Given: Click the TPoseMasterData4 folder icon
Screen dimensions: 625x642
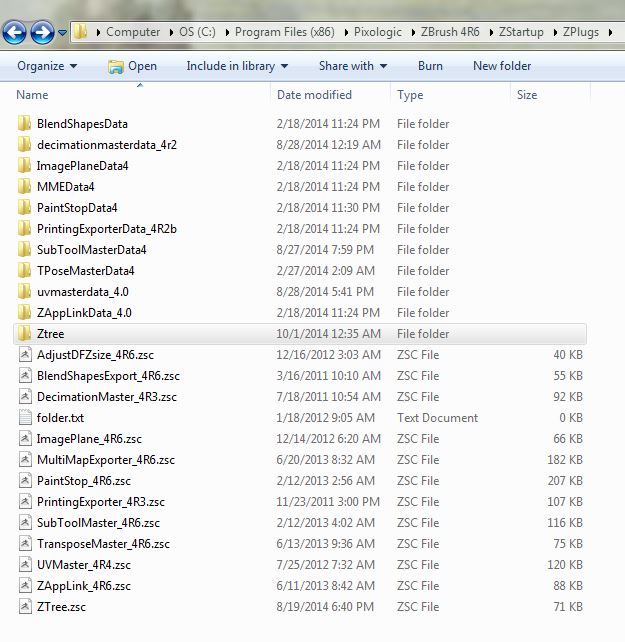Looking at the screenshot, I should click(x=25, y=270).
